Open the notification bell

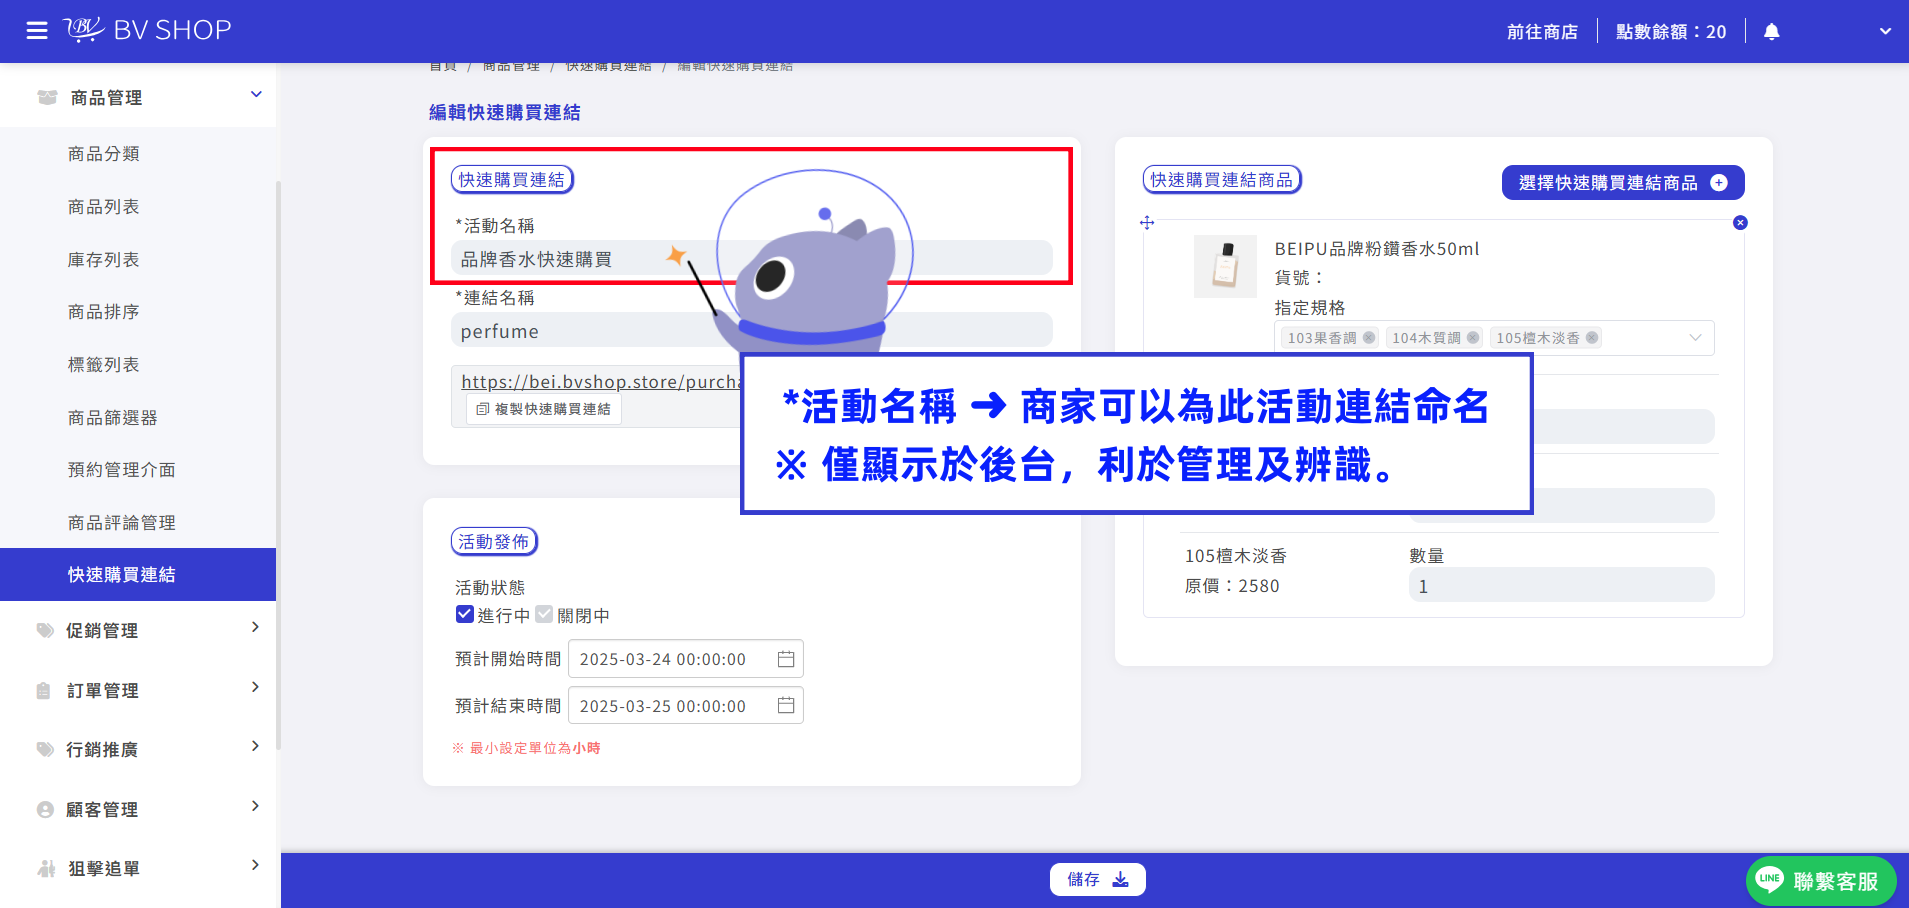[x=1772, y=32]
